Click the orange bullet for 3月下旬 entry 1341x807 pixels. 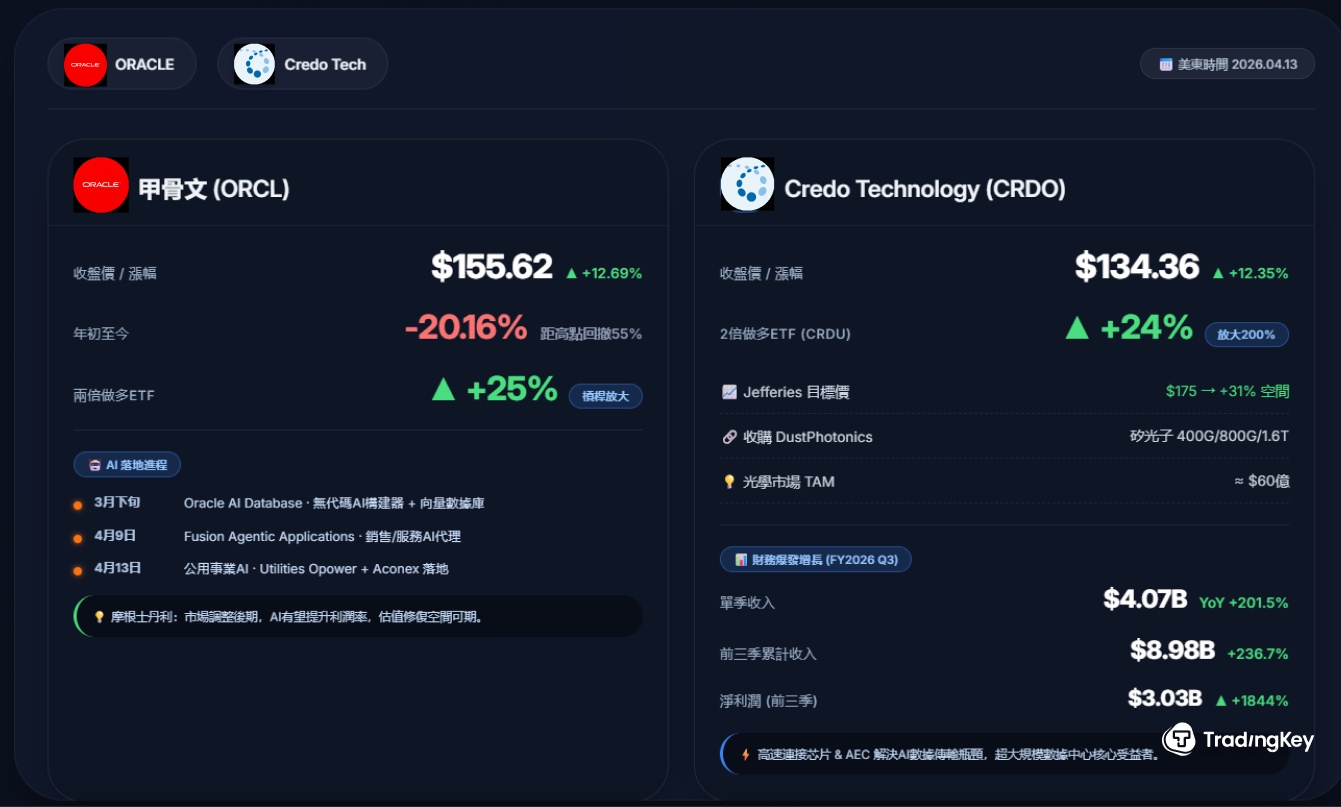tap(78, 505)
